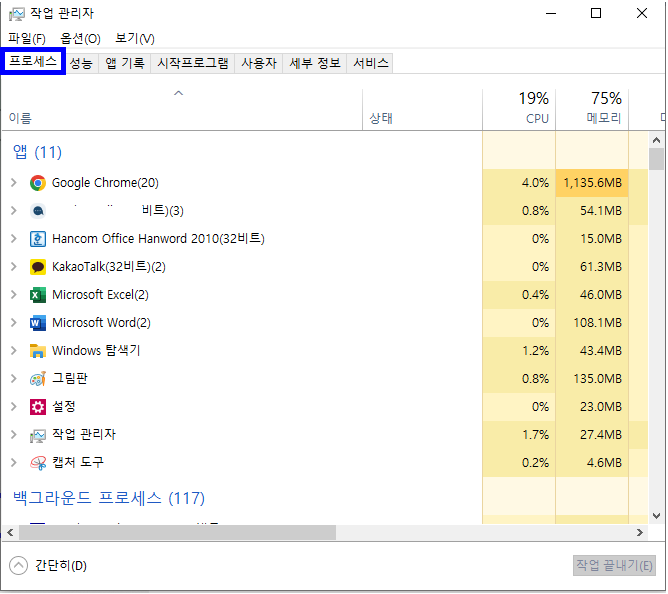Switch to the 앱 기록 tab
Viewport: 668px width, 594px height.
[x=125, y=63]
